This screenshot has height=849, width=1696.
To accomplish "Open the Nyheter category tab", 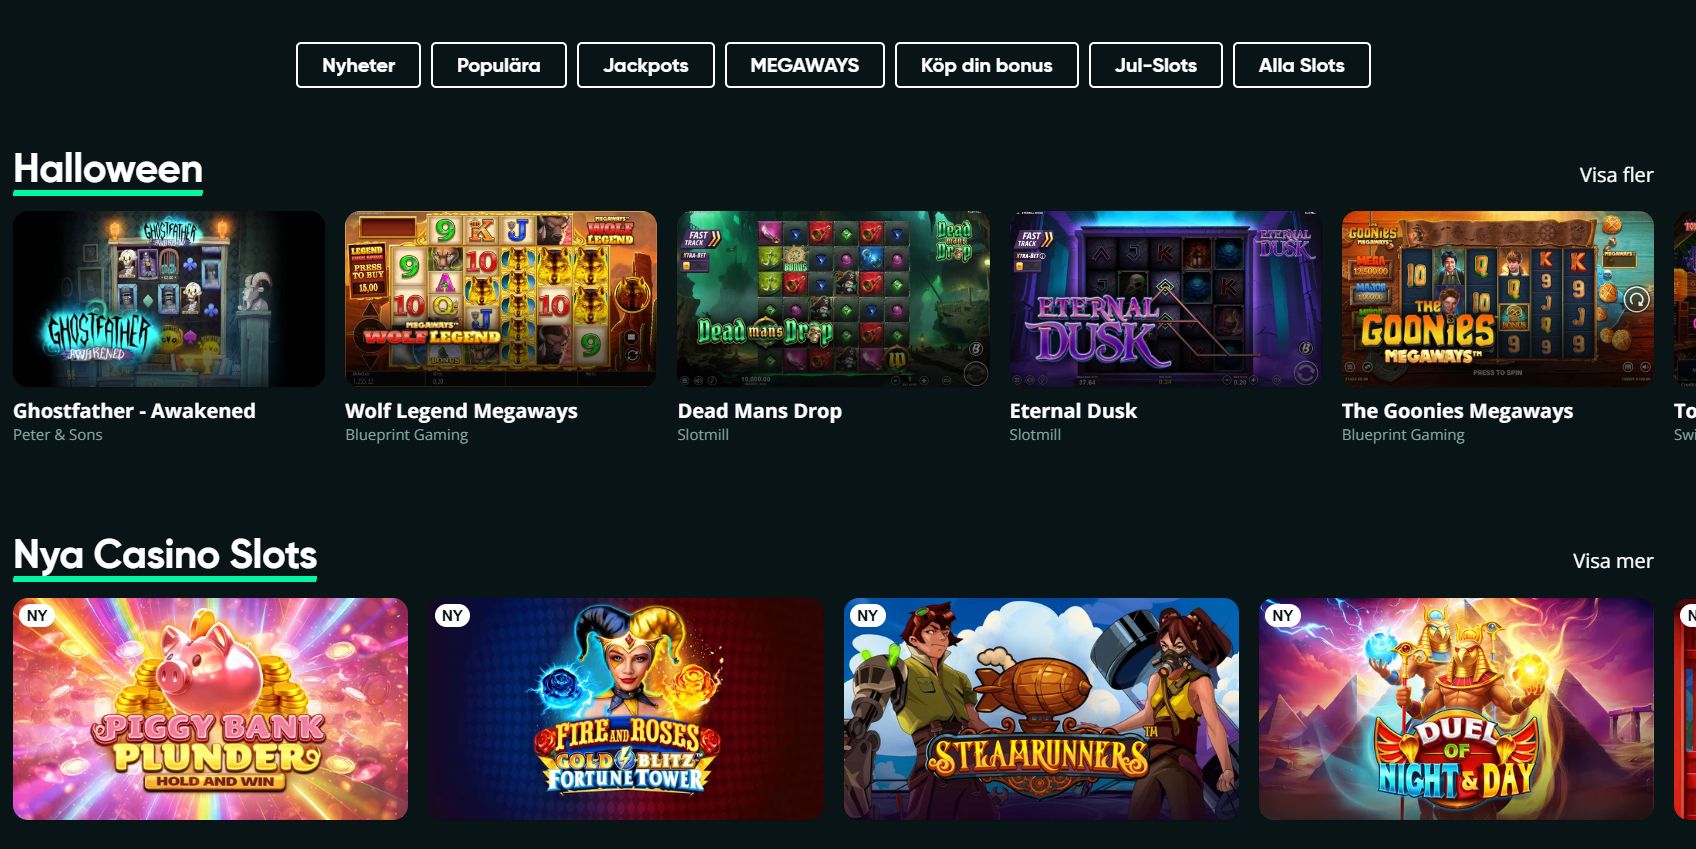I will (x=358, y=65).
